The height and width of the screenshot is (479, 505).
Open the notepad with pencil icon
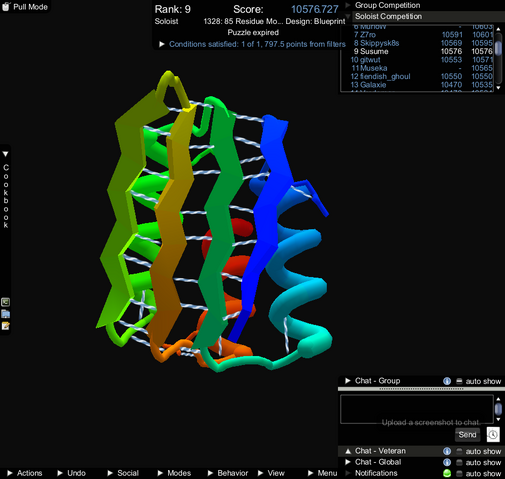(6, 326)
